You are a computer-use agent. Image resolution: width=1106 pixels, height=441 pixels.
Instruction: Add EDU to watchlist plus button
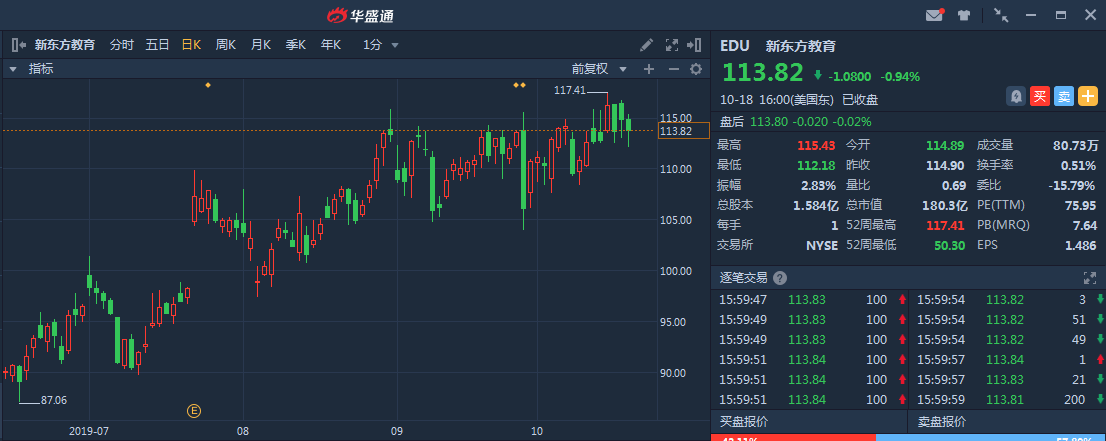[x=1088, y=97]
